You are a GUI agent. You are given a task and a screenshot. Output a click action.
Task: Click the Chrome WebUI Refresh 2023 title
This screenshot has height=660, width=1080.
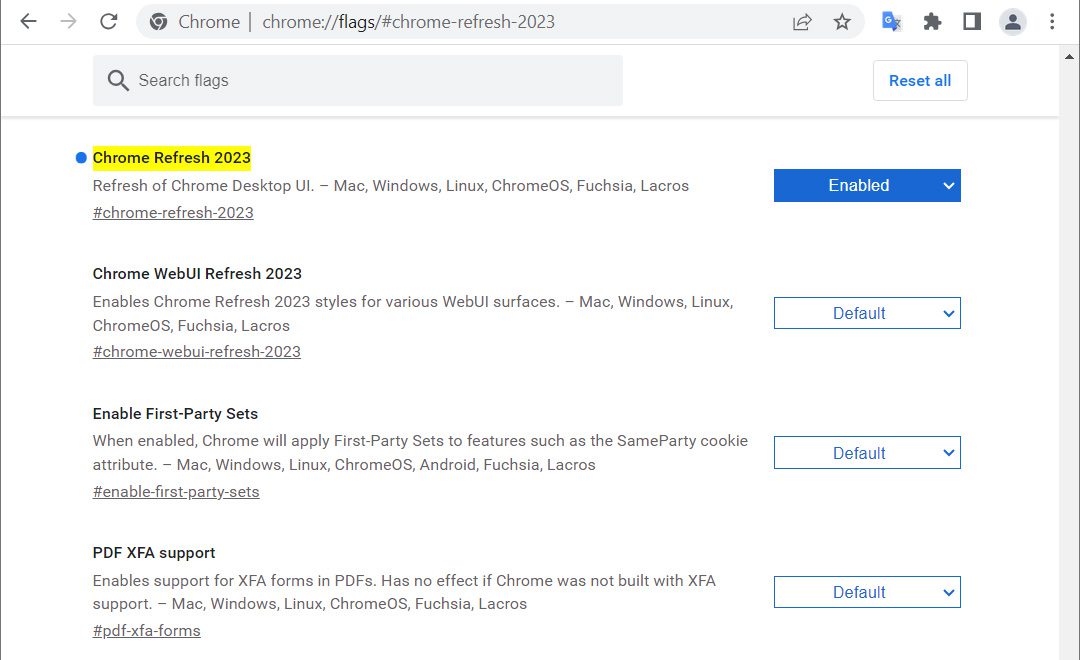pos(197,274)
